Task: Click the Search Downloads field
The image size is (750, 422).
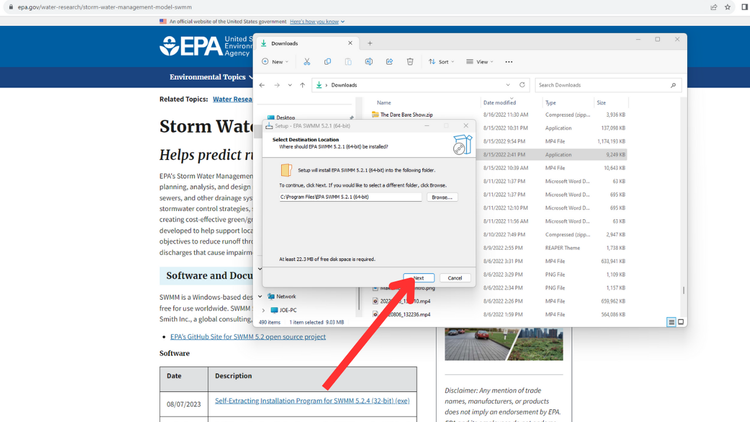Action: (608, 85)
